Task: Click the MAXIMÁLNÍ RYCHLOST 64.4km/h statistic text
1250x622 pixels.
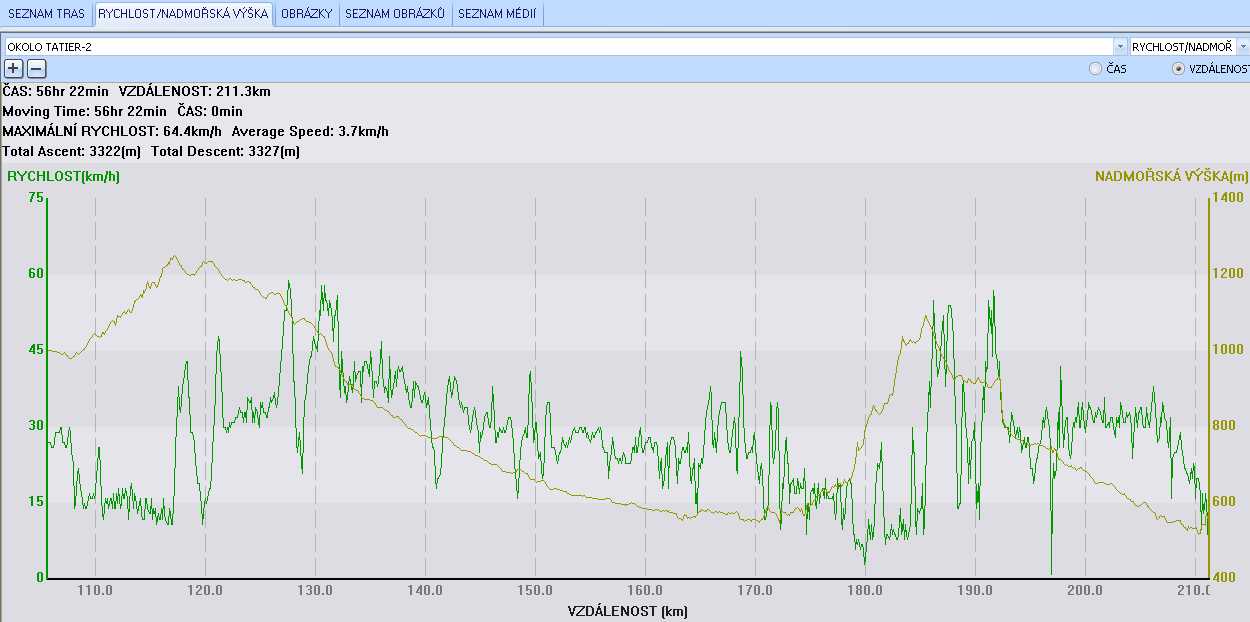Action: coord(114,131)
